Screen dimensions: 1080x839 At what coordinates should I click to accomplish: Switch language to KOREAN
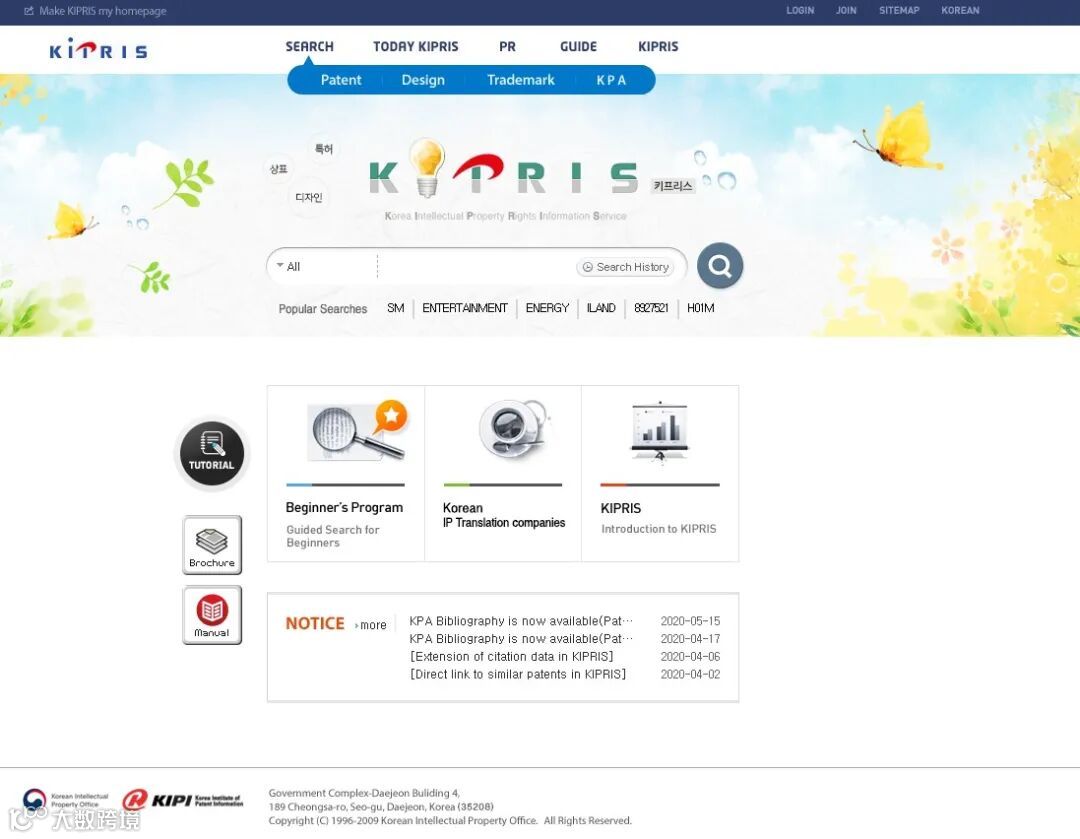coord(960,10)
